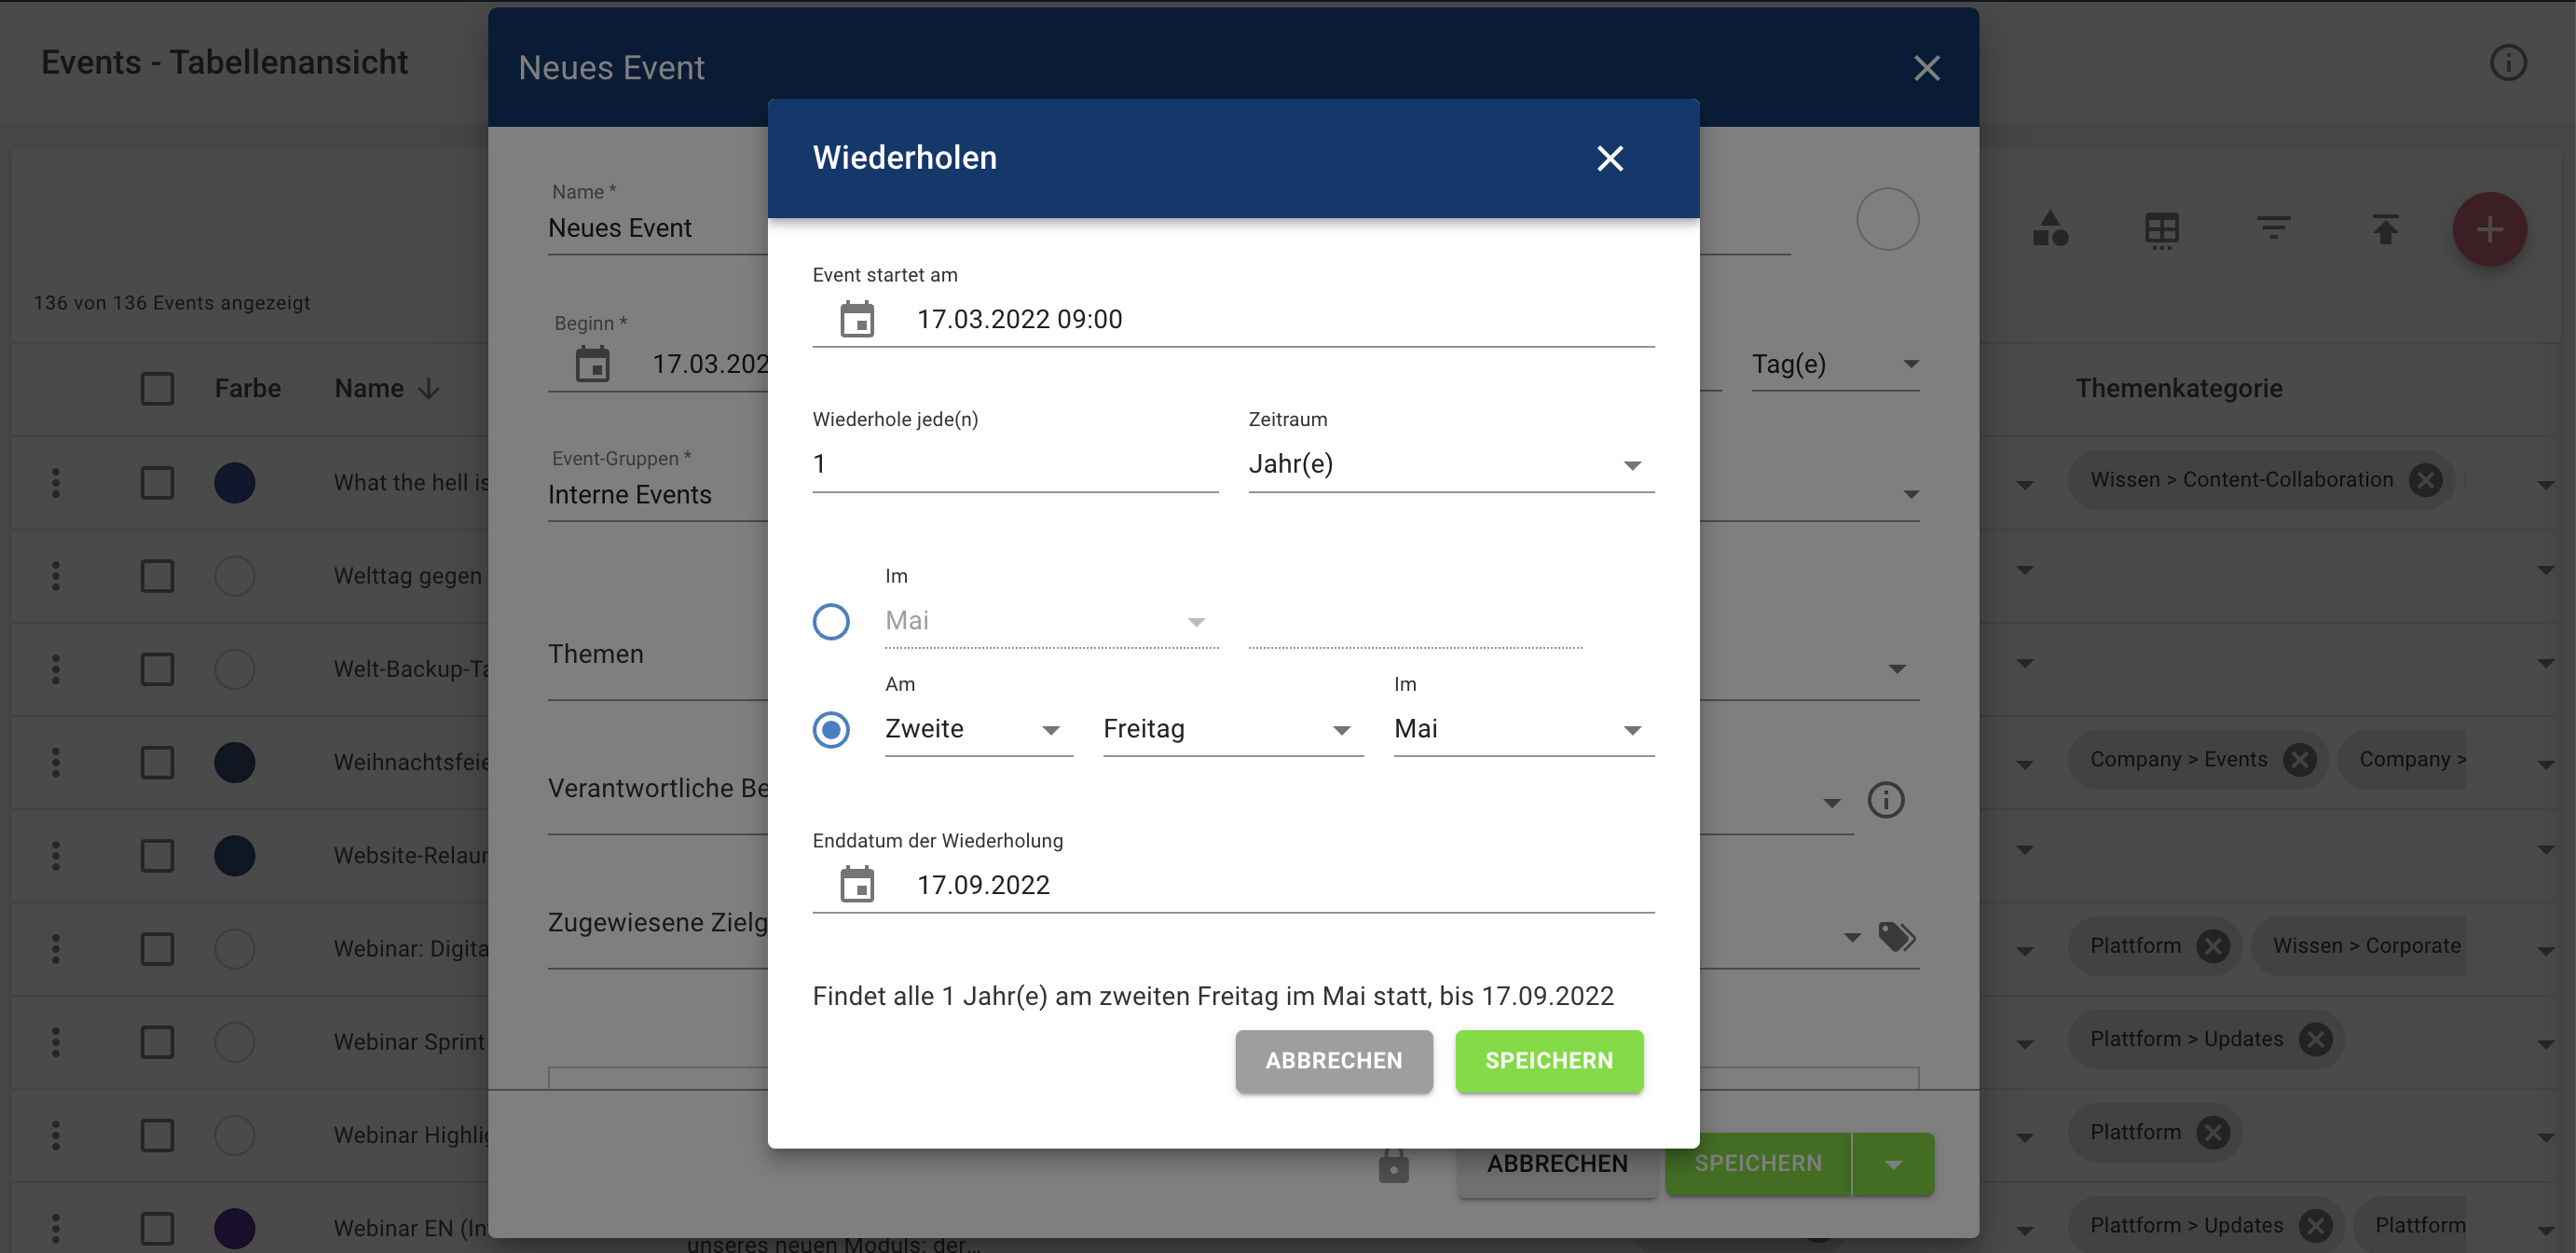Remove Plattform chip in Webinar Highlights row
This screenshot has width=2576, height=1253.
coord(2212,1132)
